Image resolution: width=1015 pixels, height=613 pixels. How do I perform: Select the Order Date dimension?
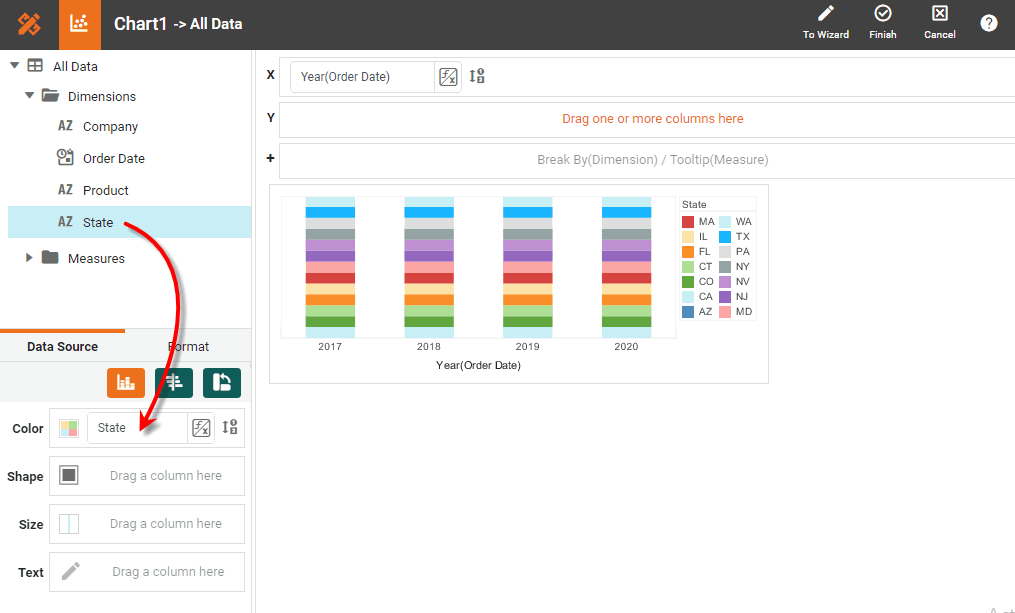[113, 158]
